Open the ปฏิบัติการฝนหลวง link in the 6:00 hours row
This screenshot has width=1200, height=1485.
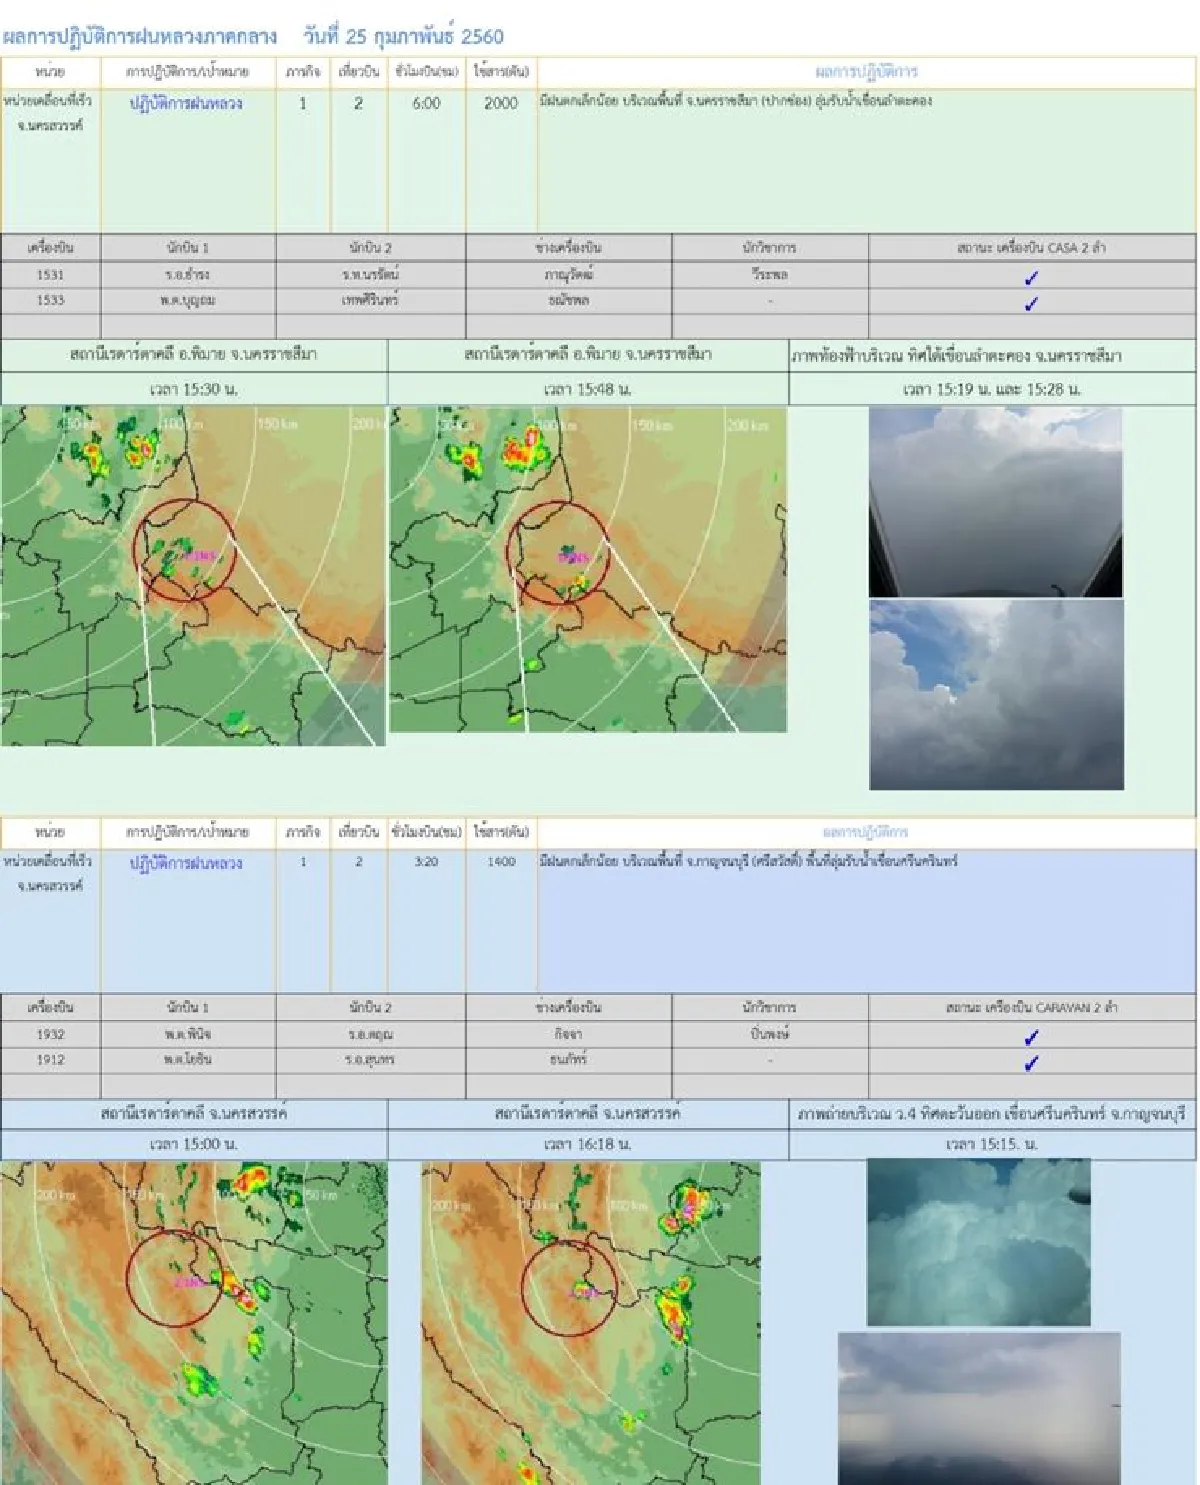pyautogui.click(x=186, y=103)
